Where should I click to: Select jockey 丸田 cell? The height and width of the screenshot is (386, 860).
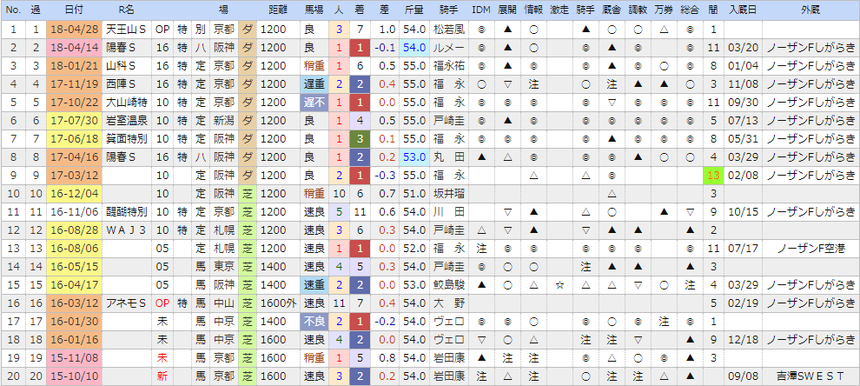(448, 157)
